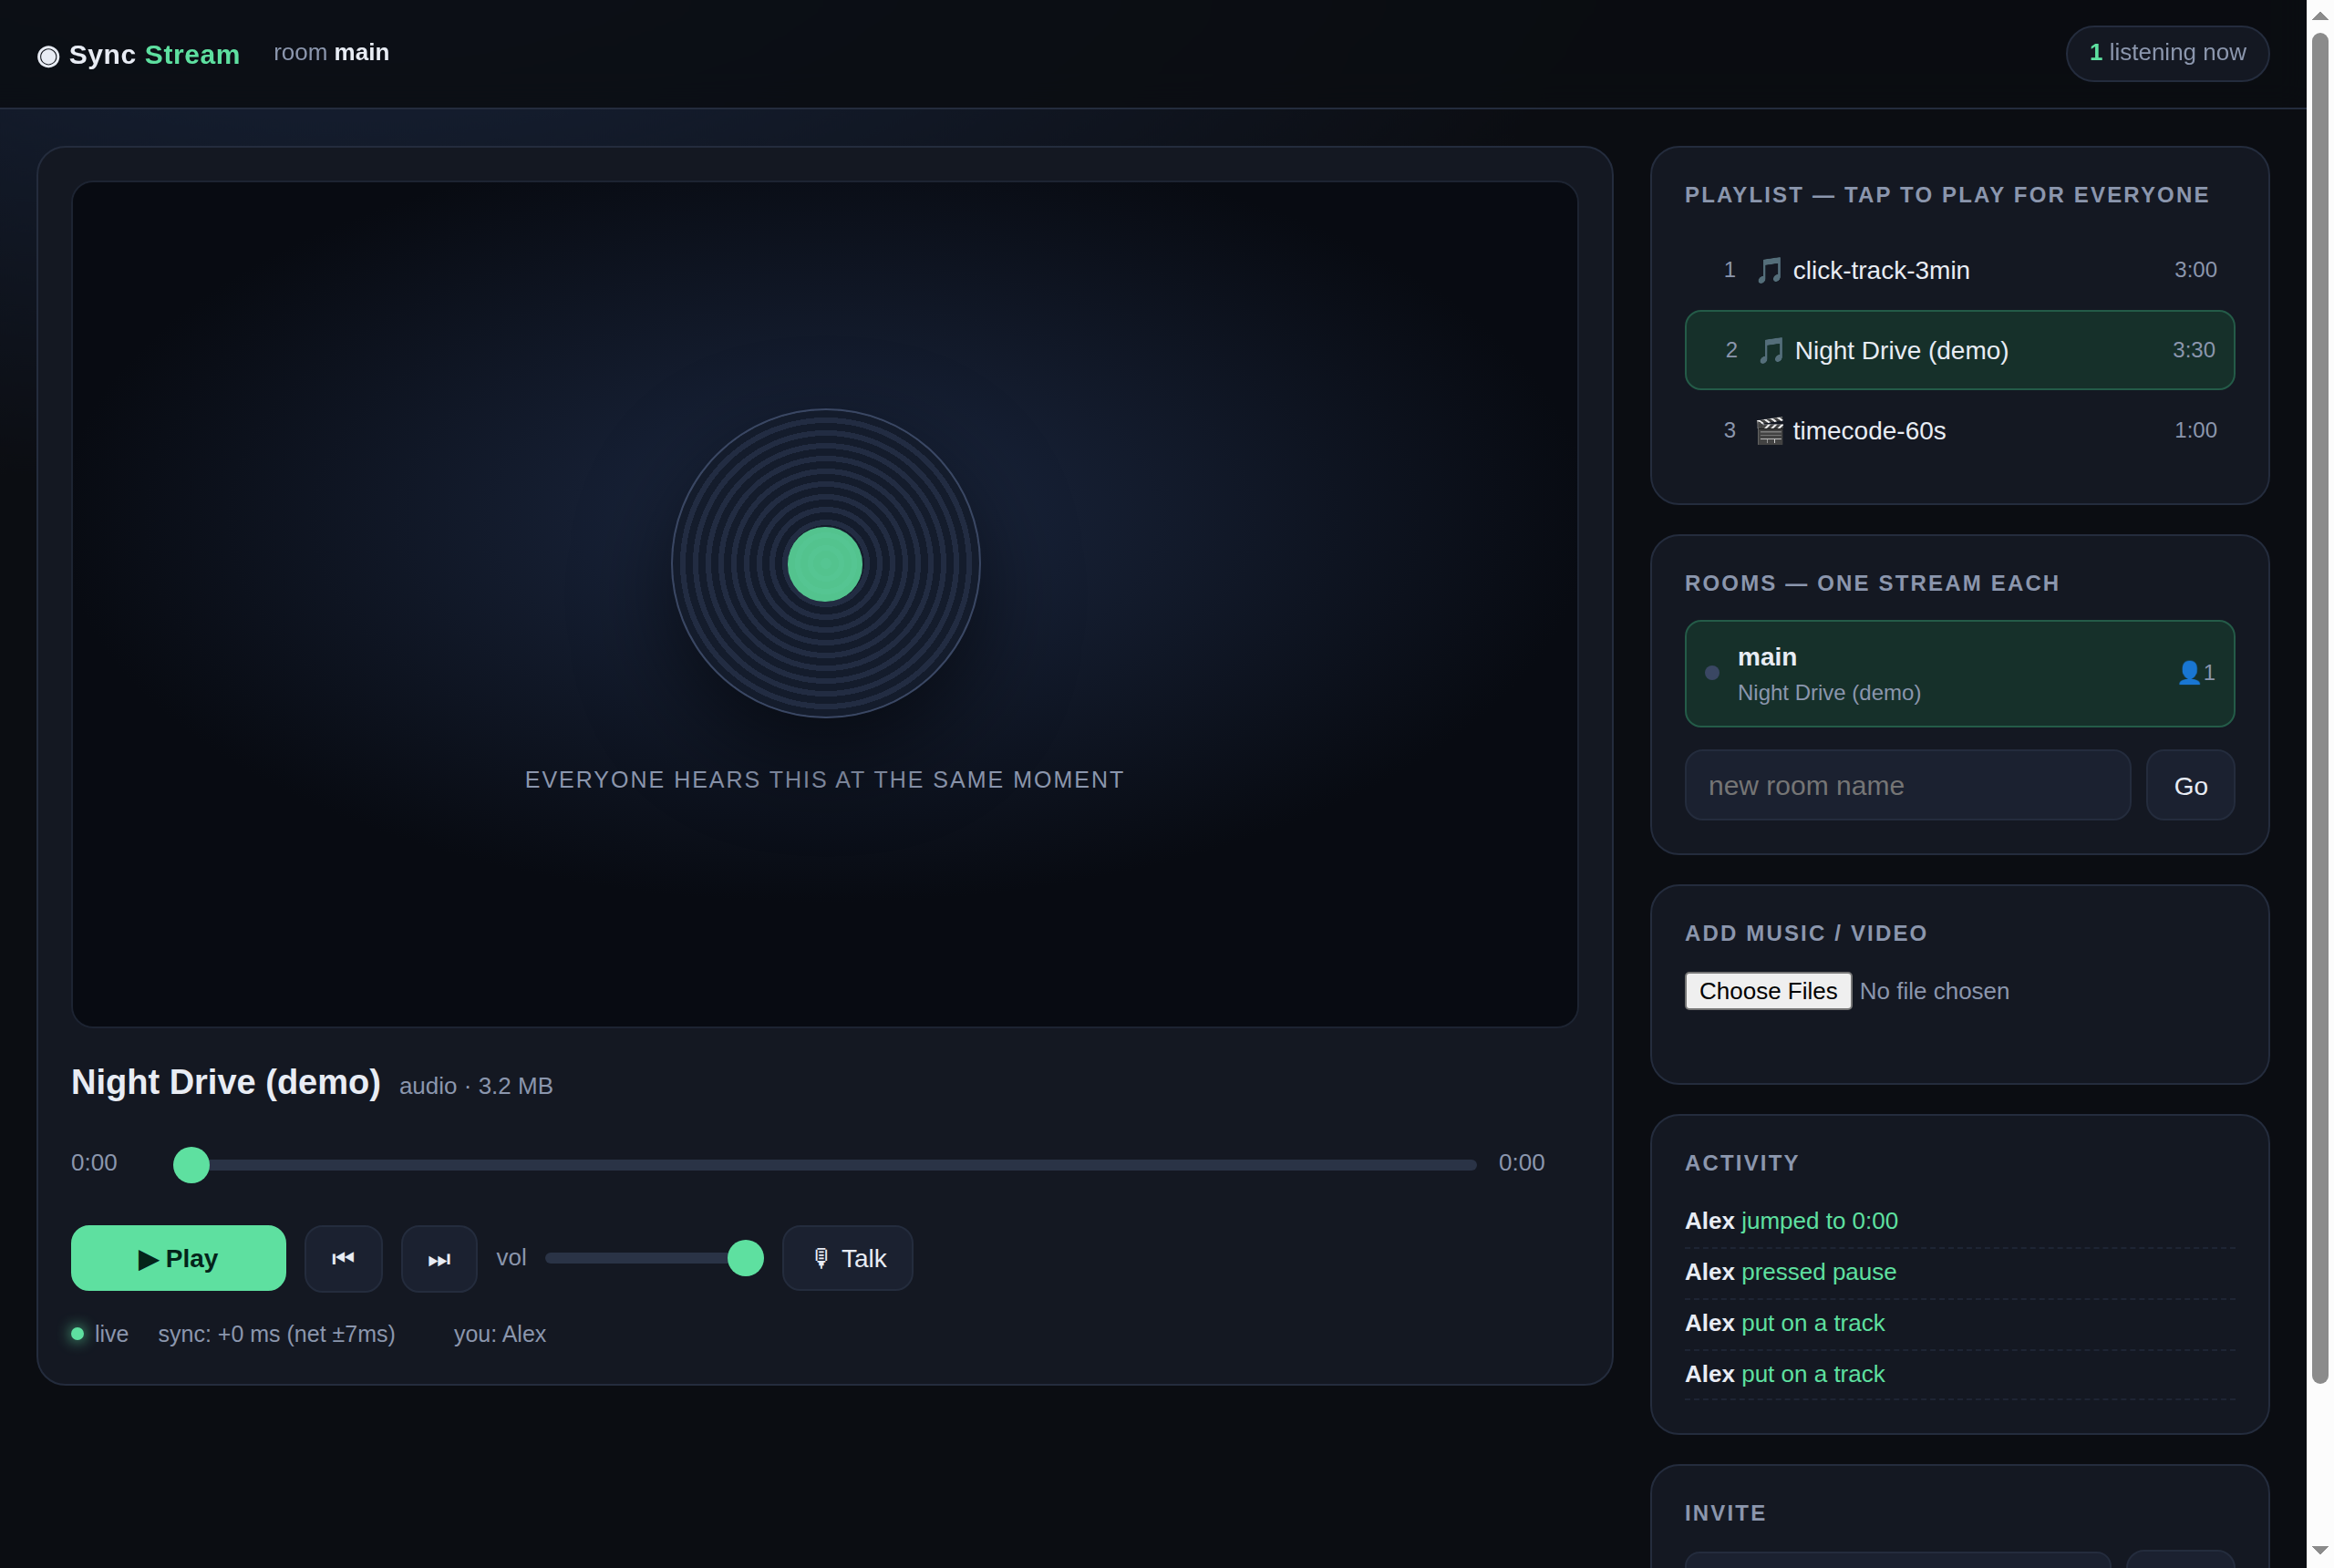The image size is (2334, 1568).
Task: Click the 3:30 duration of Night Drive
Action: (2193, 350)
